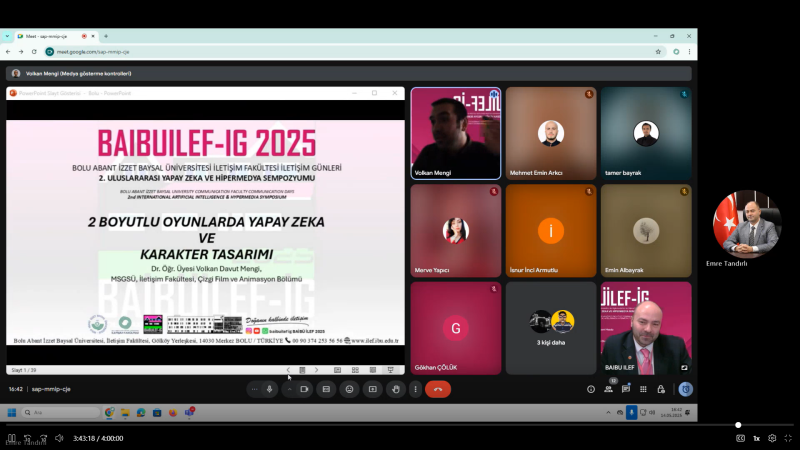Switch to reading view in PowerPoint
The height and width of the screenshot is (450, 800).
click(x=373, y=370)
